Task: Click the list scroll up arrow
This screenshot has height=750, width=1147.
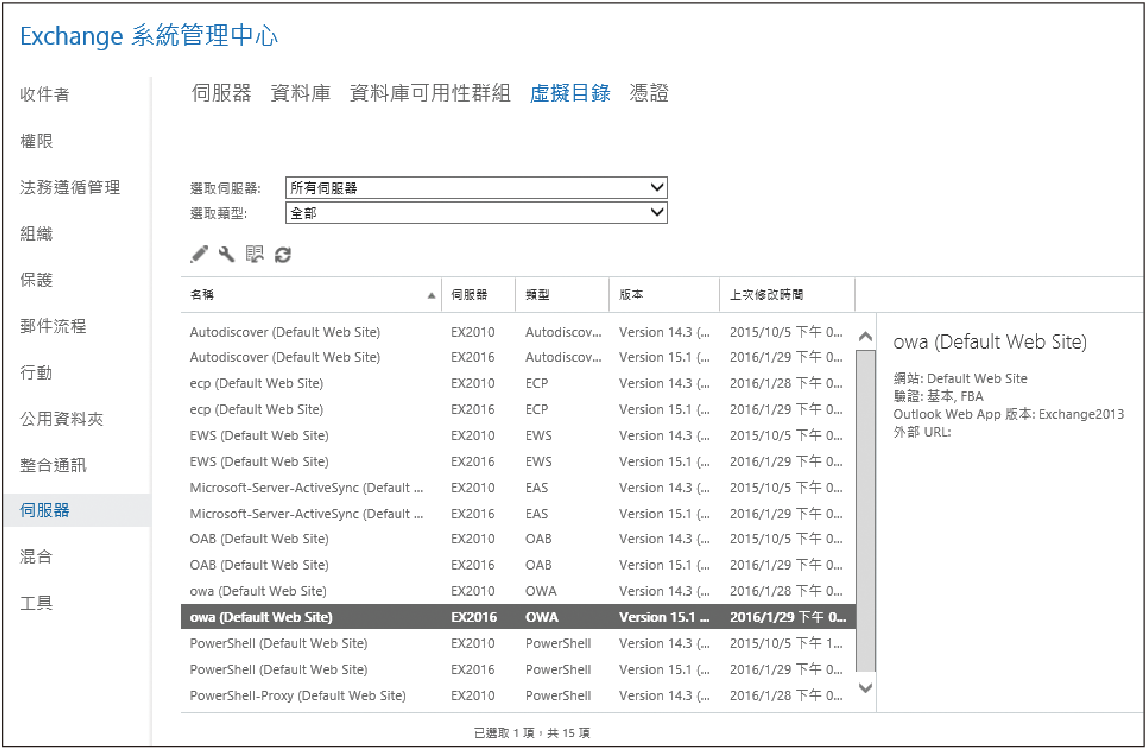Action: [865, 337]
